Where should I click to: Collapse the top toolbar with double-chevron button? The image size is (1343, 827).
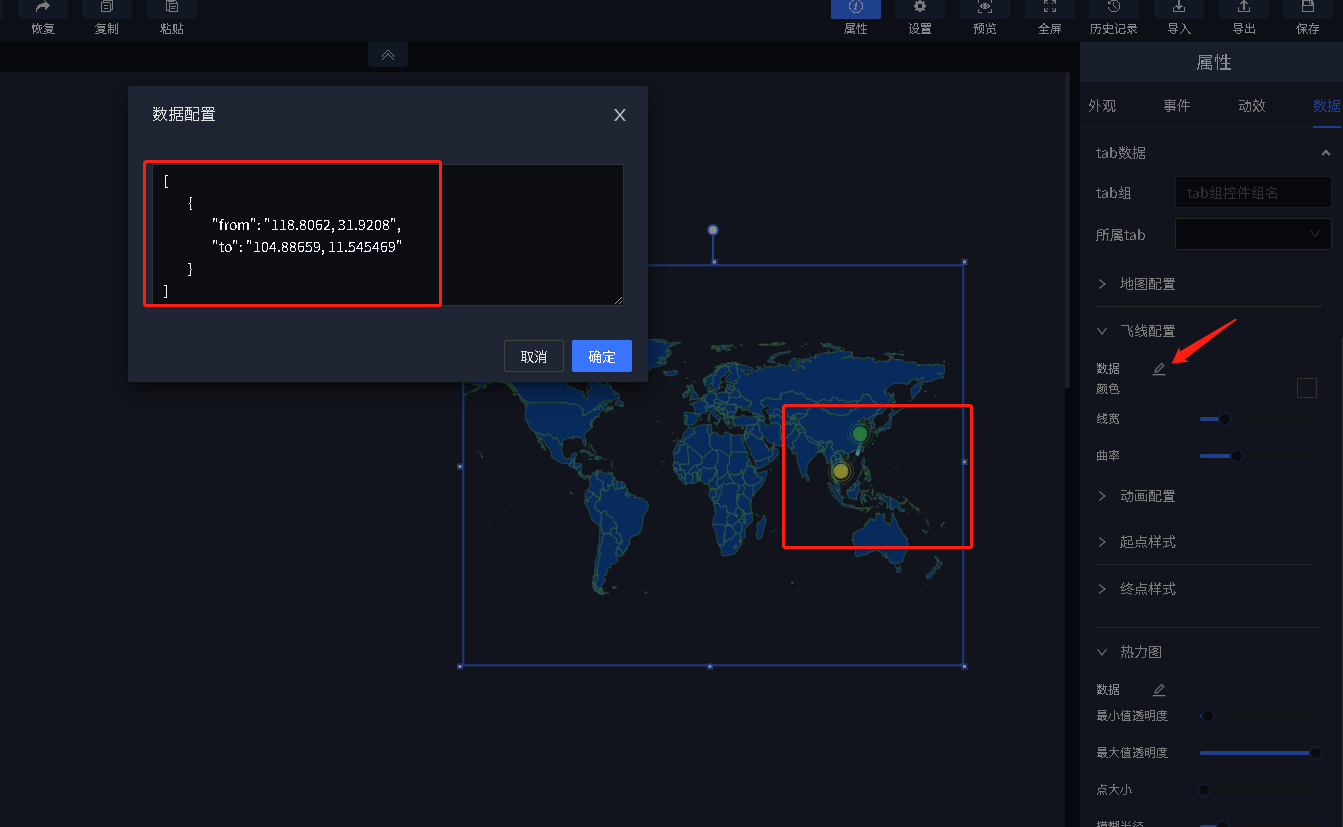[388, 55]
